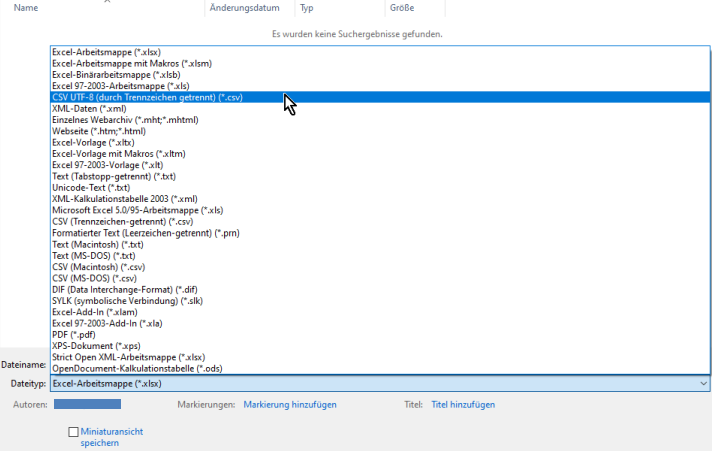Click the Autoren field value
The height and width of the screenshot is (451, 713).
[87, 404]
